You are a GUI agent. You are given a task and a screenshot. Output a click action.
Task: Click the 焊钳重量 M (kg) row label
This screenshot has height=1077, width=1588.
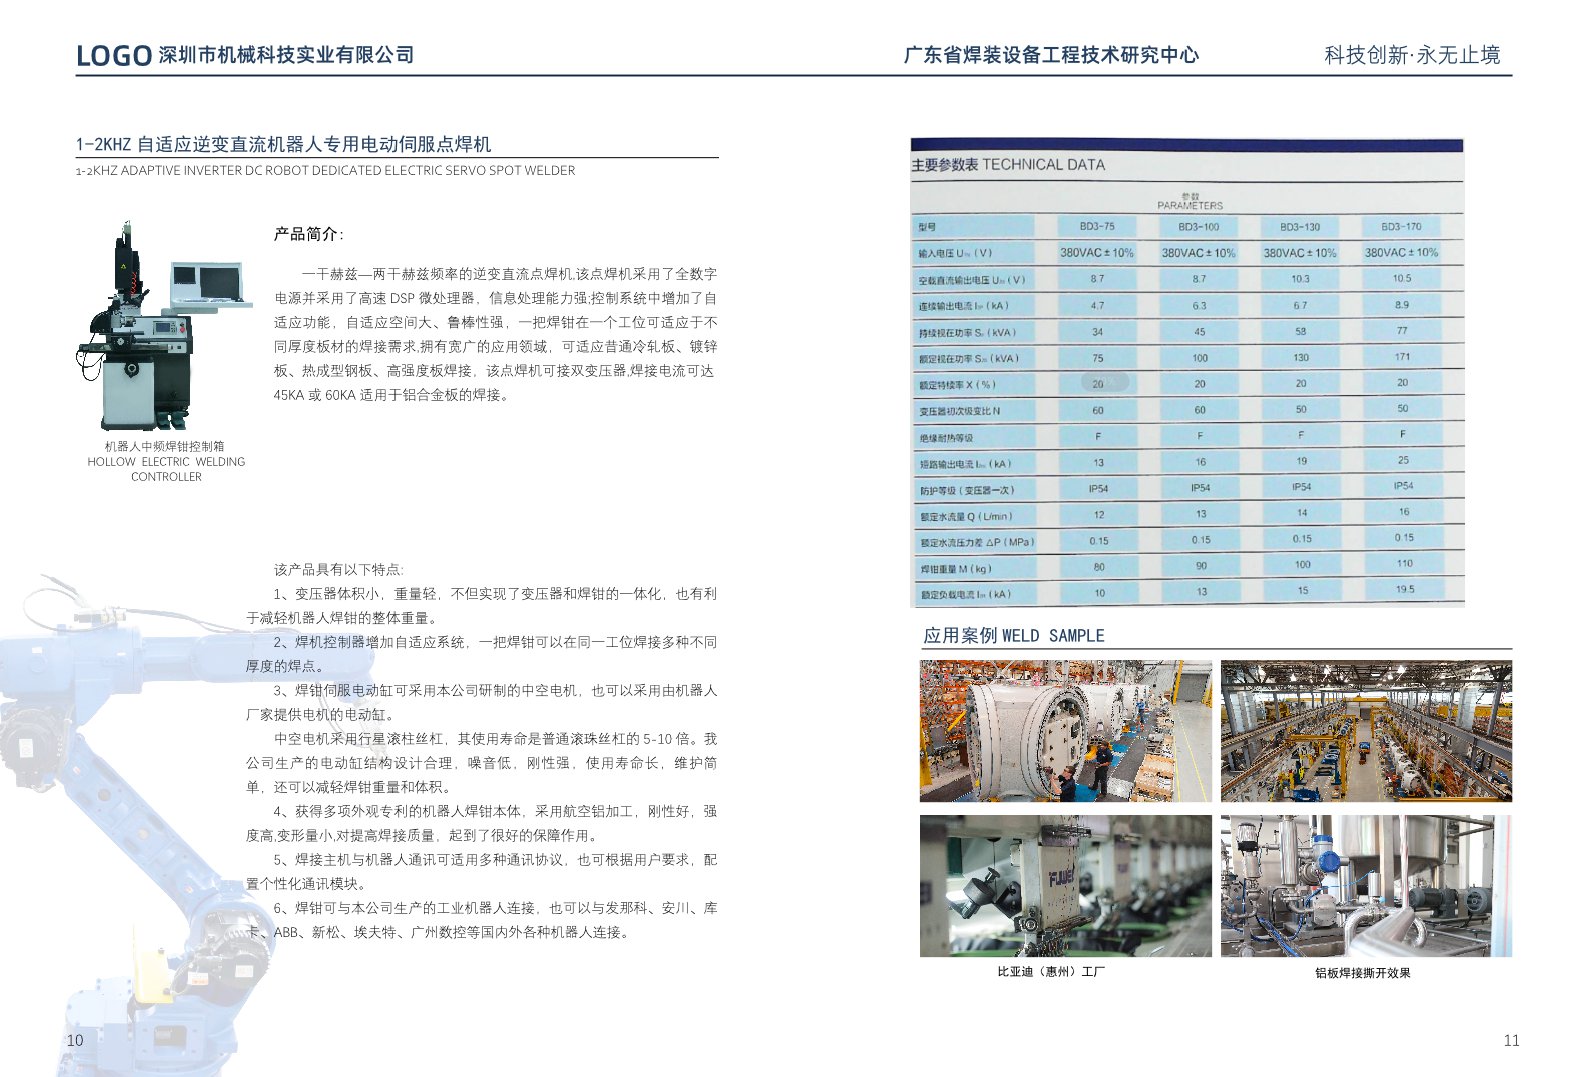(x=955, y=569)
